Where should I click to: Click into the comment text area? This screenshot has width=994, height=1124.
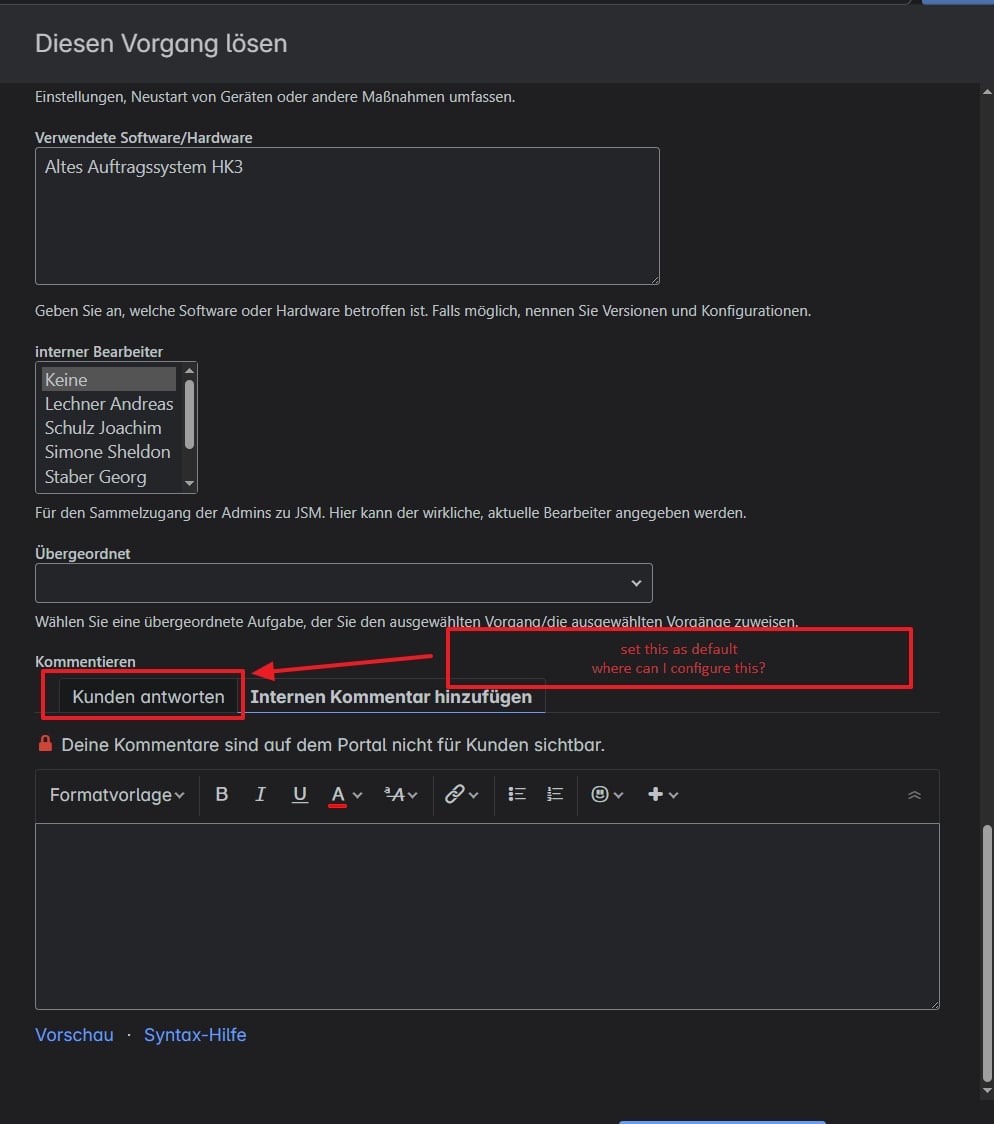(x=487, y=916)
